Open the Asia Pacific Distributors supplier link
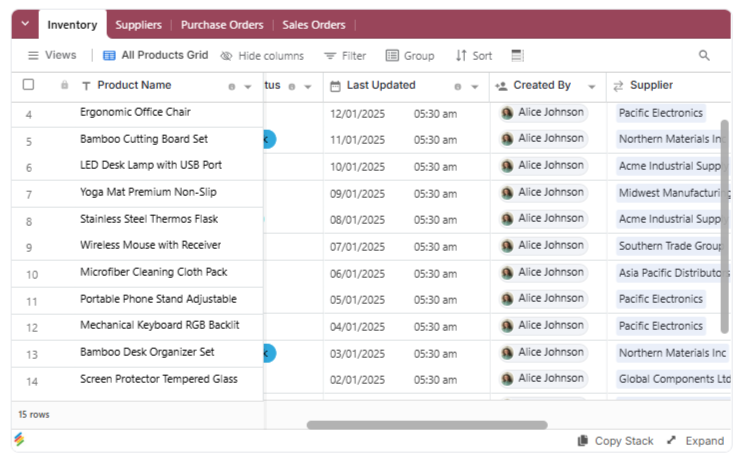This screenshot has width=748, height=460. [x=673, y=272]
